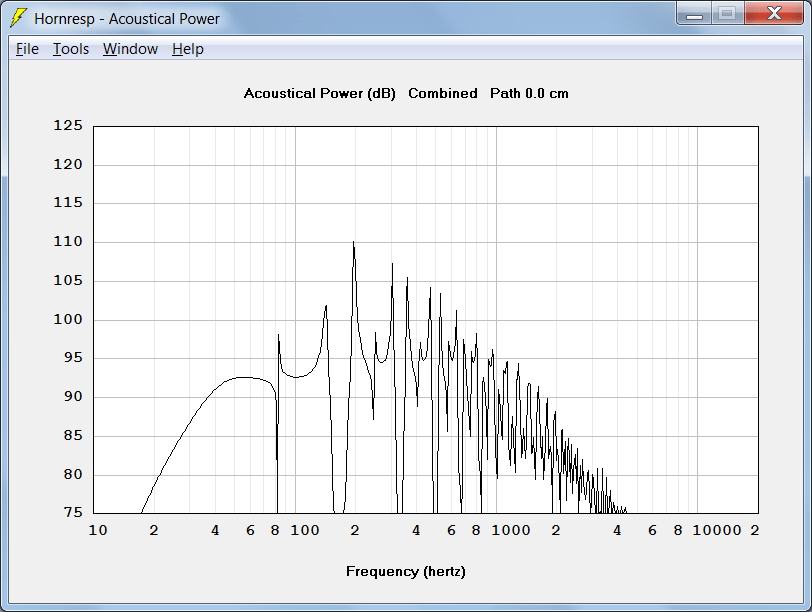Open the Help menu
The image size is (812, 612).
(x=187, y=49)
